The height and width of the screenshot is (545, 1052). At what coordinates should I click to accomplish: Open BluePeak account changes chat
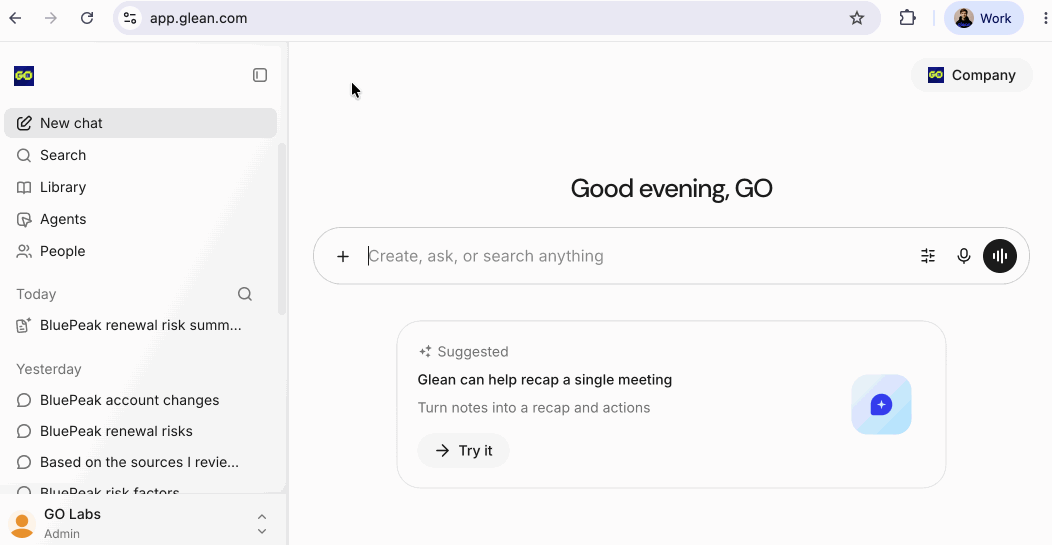(x=140, y=400)
